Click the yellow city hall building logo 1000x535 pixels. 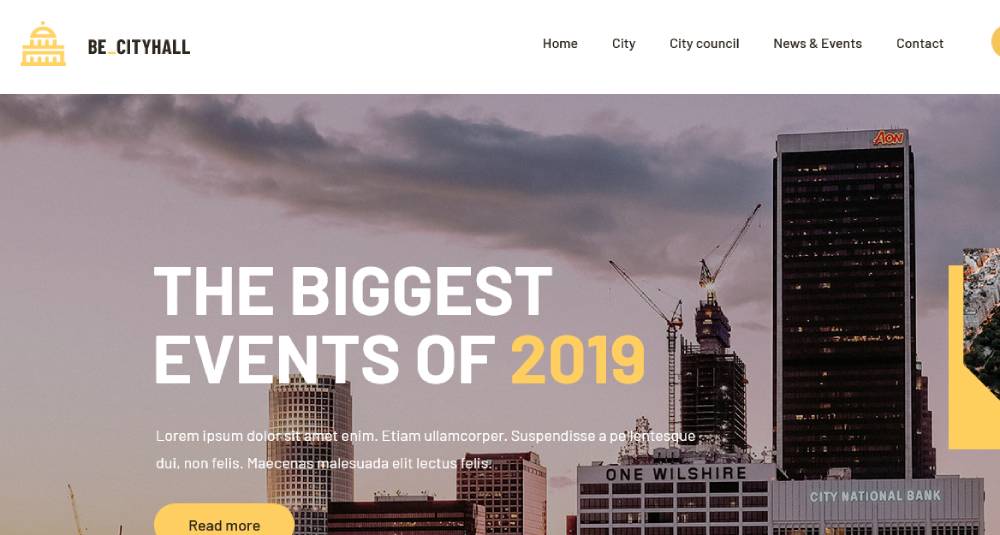(x=43, y=45)
